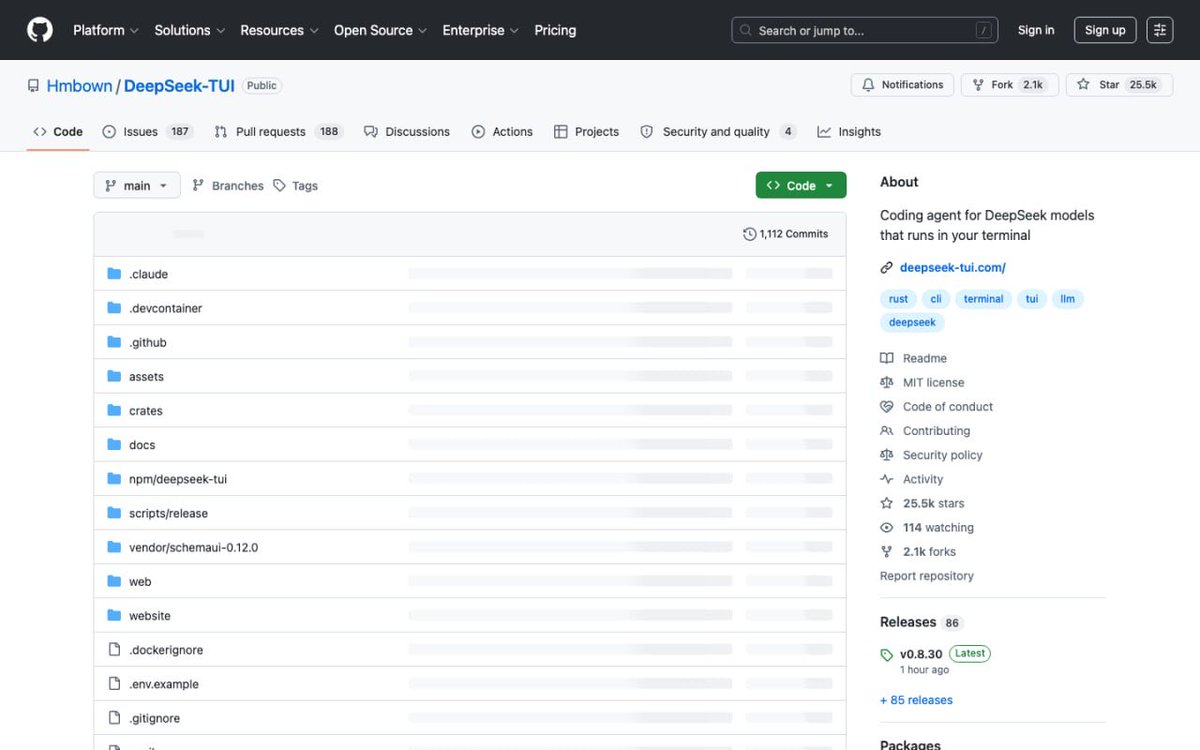
Task: Click the folder icon beside website
Action: (114, 615)
